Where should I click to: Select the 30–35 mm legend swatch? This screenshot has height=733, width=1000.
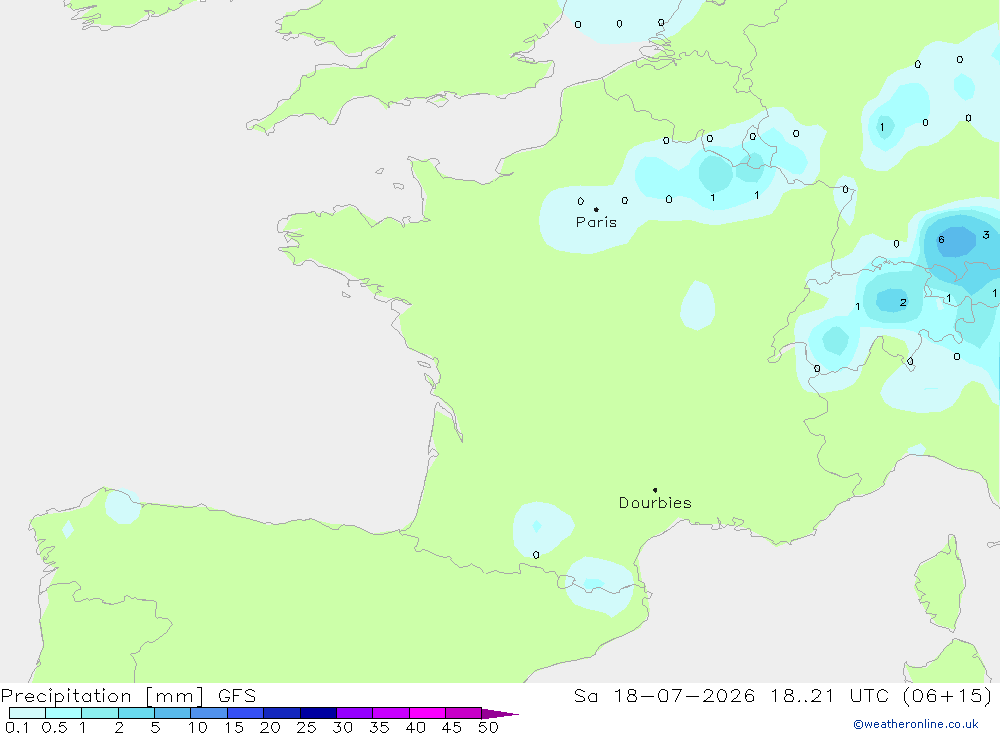tap(355, 713)
